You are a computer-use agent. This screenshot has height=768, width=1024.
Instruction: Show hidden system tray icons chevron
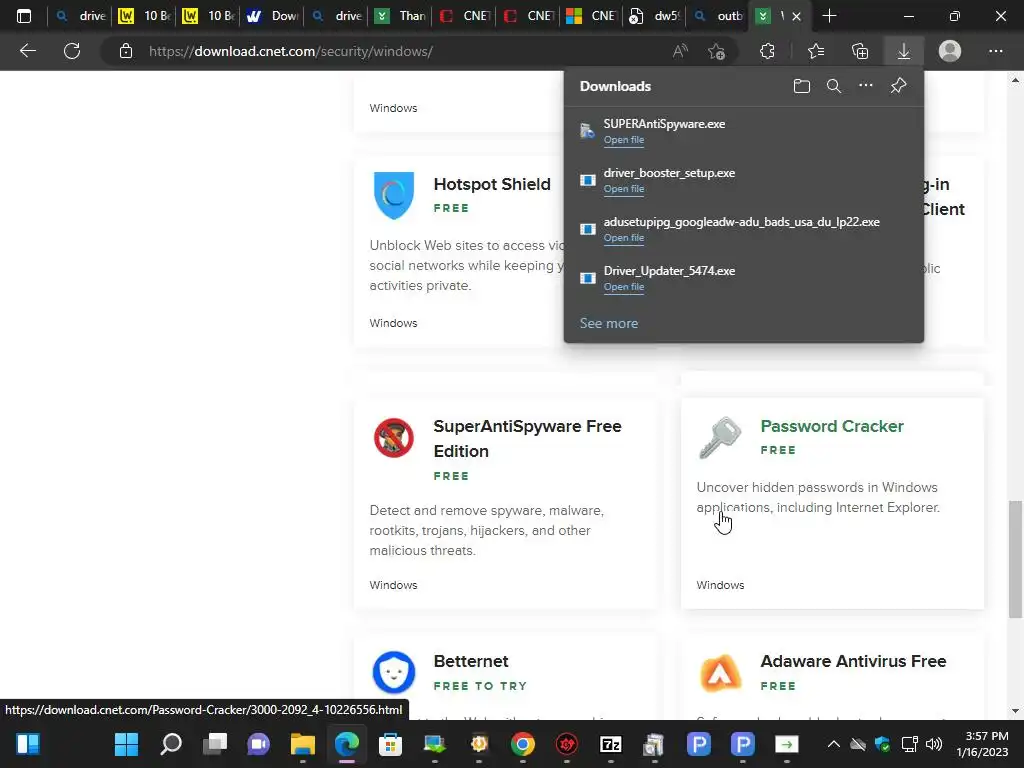(833, 744)
